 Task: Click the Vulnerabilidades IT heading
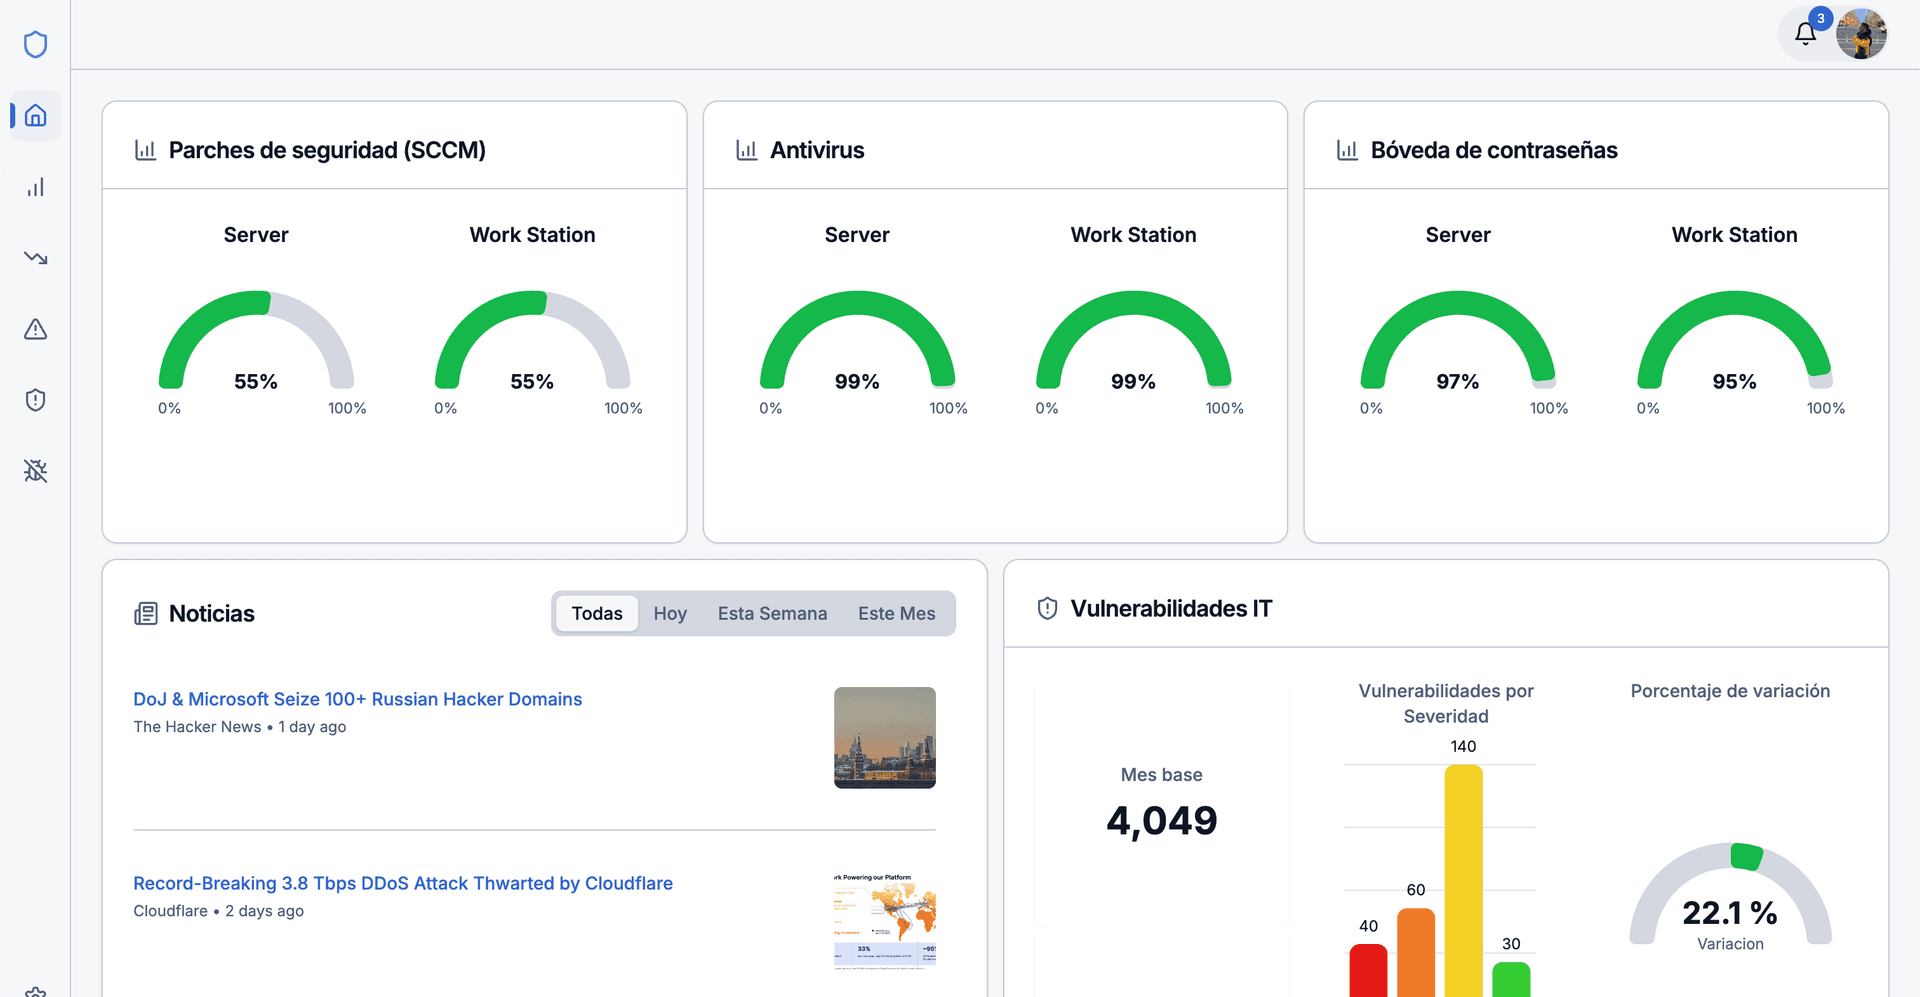coord(1171,608)
